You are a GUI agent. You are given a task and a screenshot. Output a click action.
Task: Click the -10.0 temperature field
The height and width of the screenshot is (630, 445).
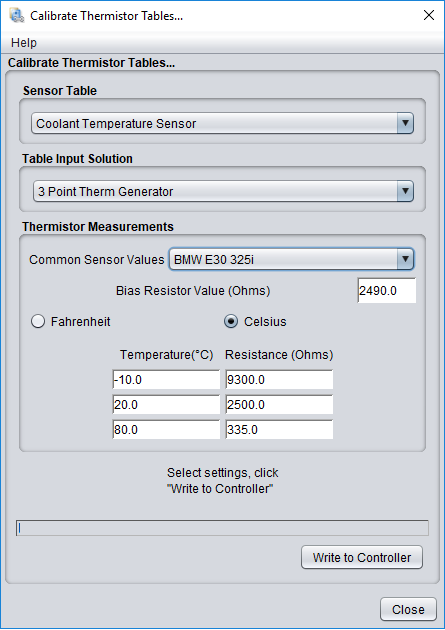166,380
